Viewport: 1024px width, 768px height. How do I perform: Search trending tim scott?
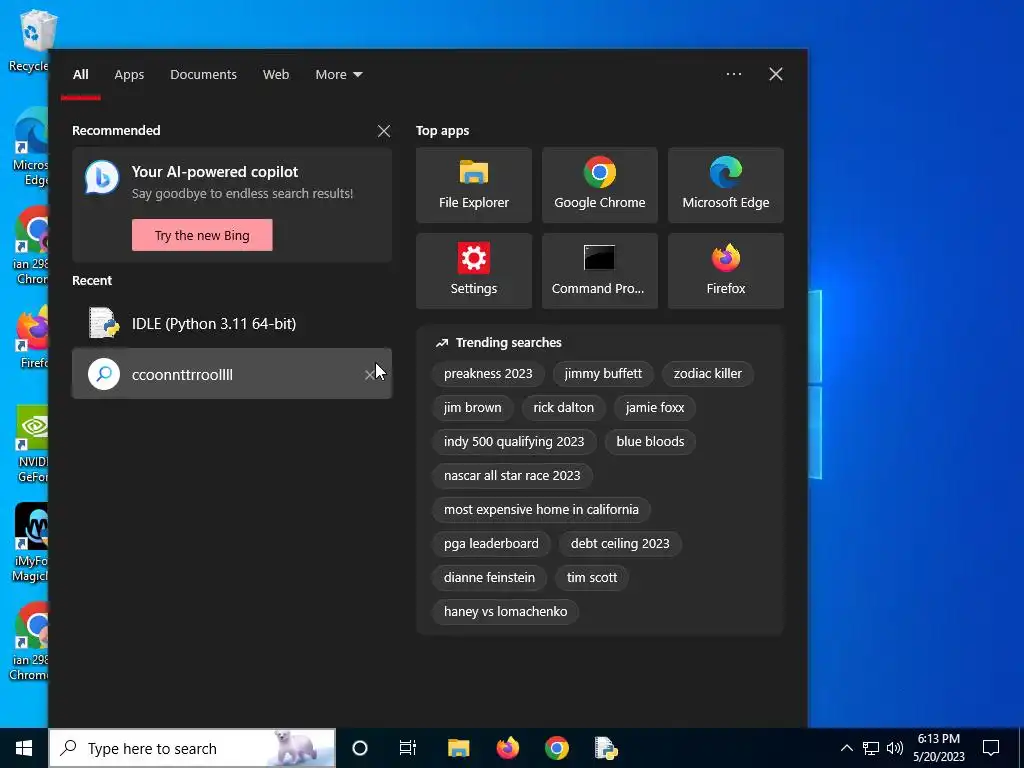pyautogui.click(x=592, y=577)
